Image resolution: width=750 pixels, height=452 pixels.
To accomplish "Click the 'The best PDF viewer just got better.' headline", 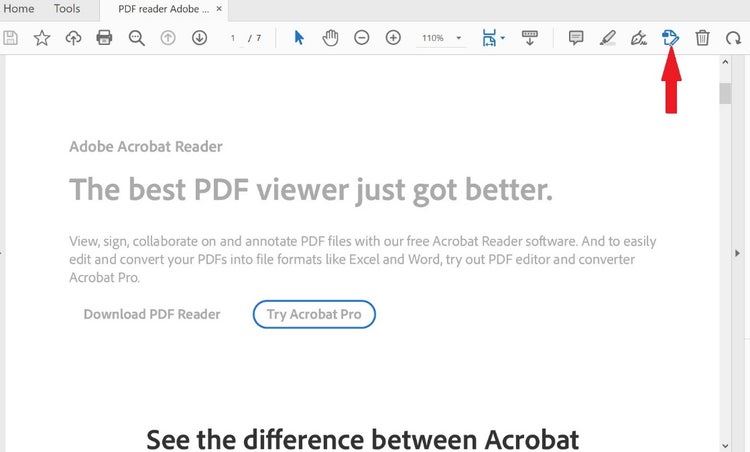I will coord(311,190).
